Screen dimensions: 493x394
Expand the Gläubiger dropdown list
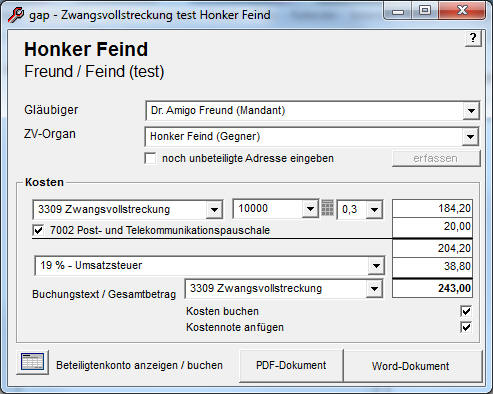[x=471, y=111]
